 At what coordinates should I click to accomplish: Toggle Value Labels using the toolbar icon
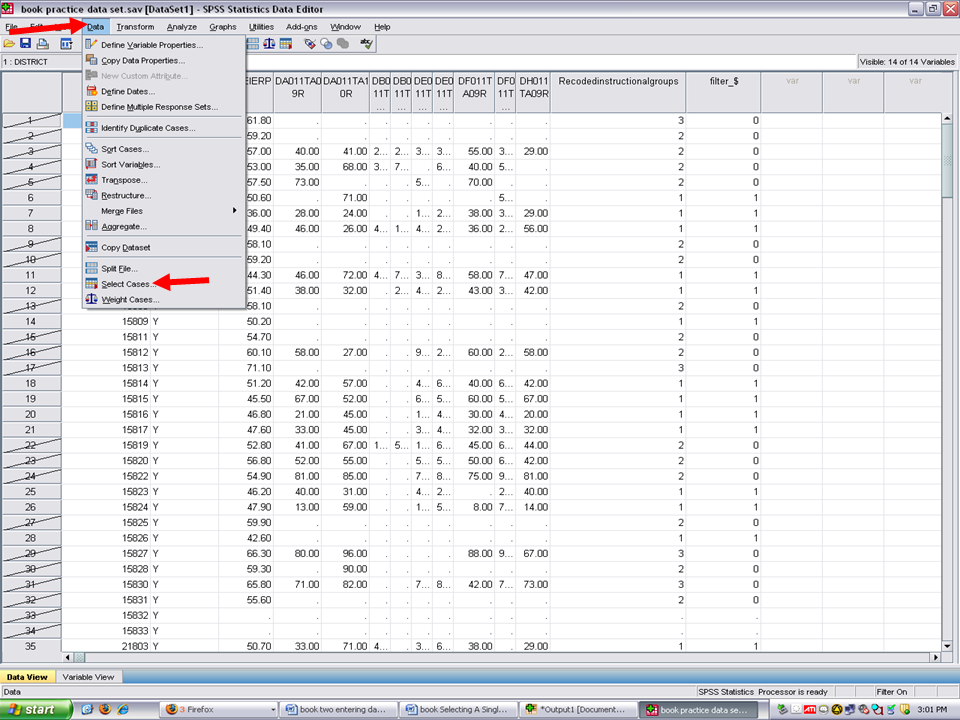(x=310, y=44)
